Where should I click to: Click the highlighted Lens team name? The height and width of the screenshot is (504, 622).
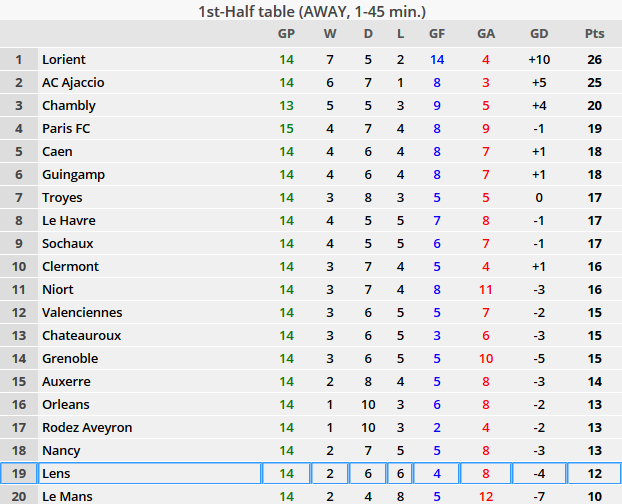(56, 473)
